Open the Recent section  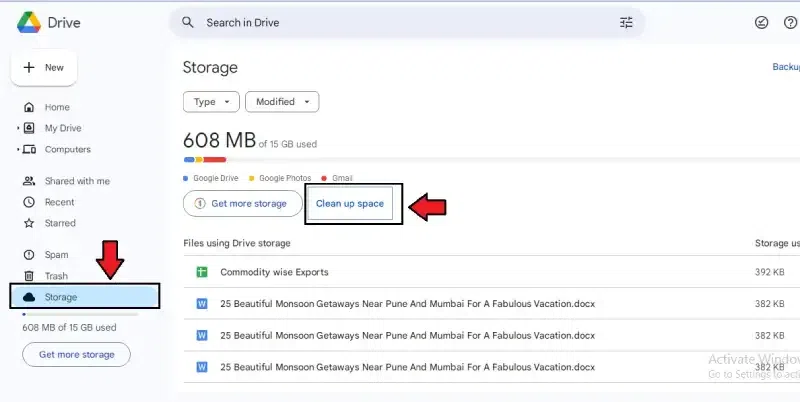[x=59, y=202]
